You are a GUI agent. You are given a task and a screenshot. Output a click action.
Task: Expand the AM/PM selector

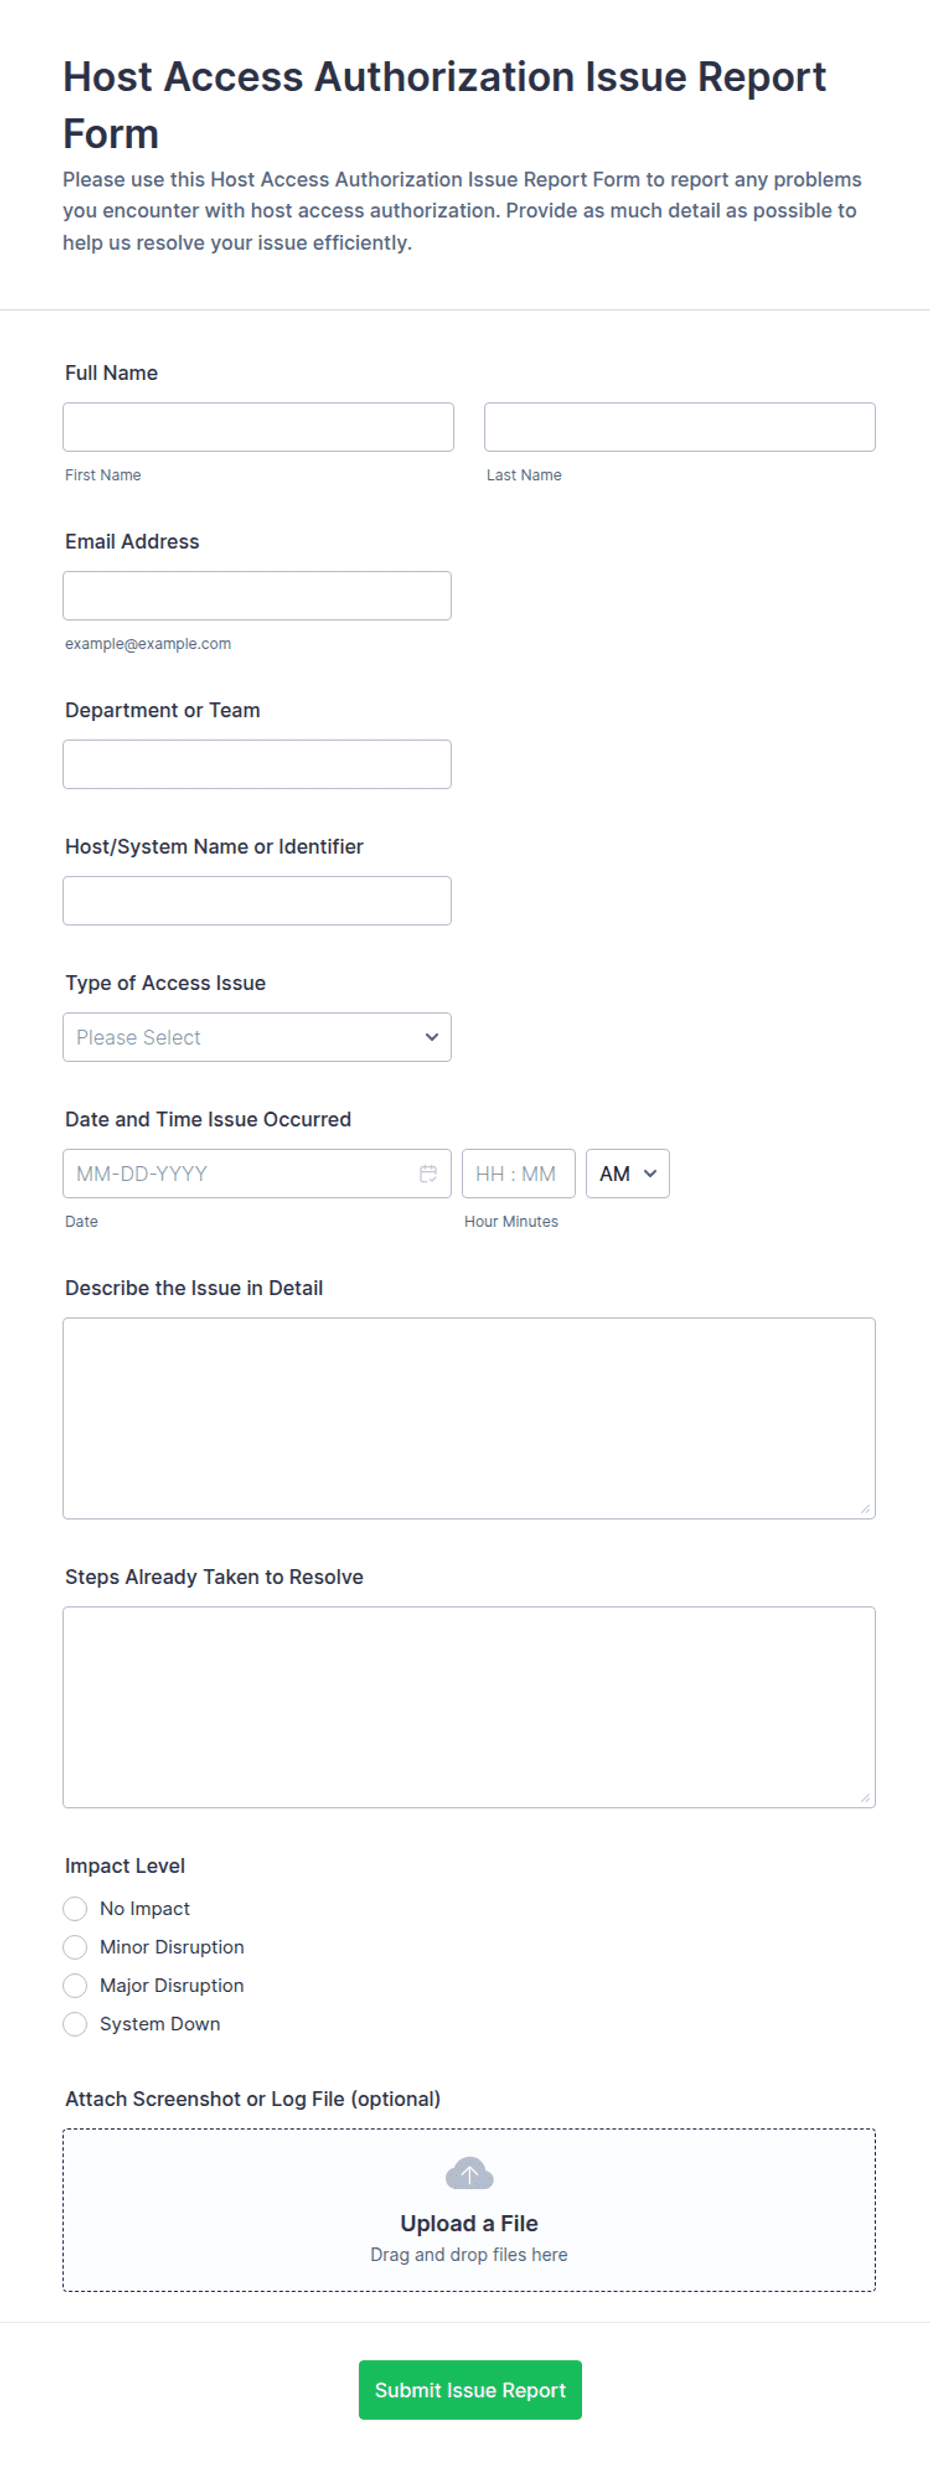628,1174
